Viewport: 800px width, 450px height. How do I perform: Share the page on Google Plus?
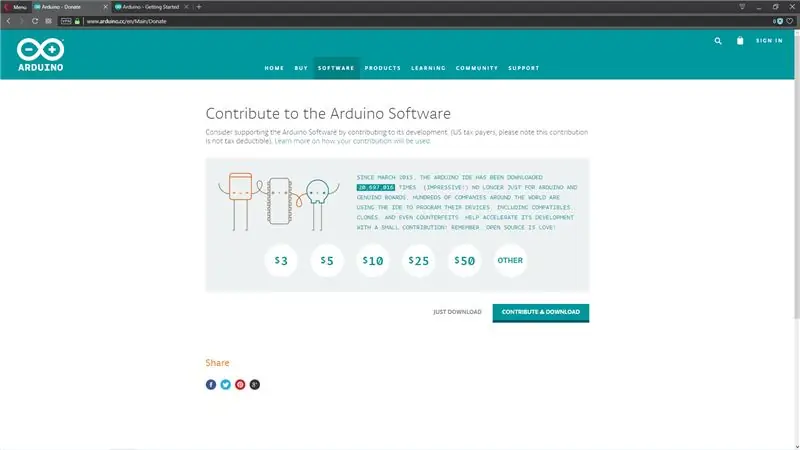coord(255,385)
